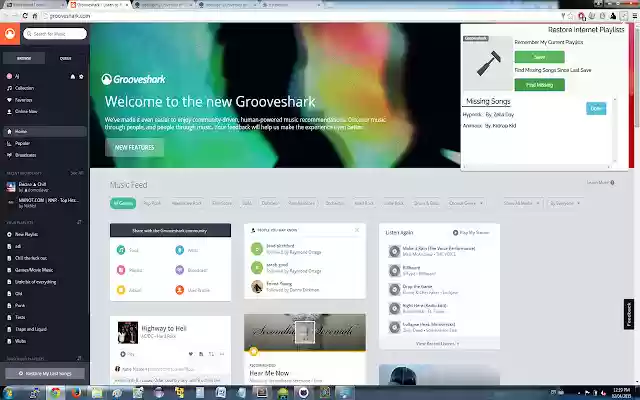640x400 pixels.
Task: Open the Chill the fuck out playlist
Action: [31, 258]
